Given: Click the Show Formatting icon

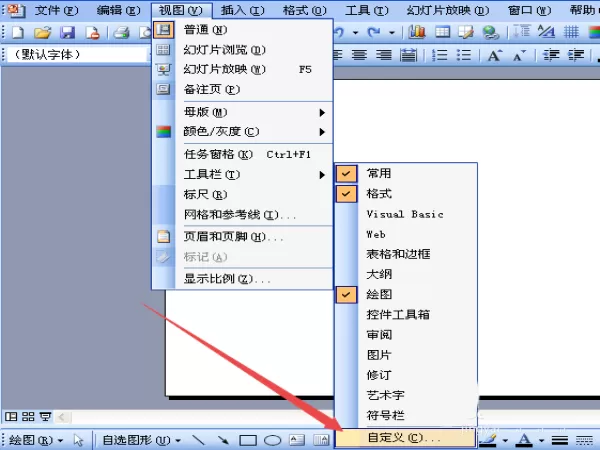Looking at the screenshot, I should pos(546,32).
